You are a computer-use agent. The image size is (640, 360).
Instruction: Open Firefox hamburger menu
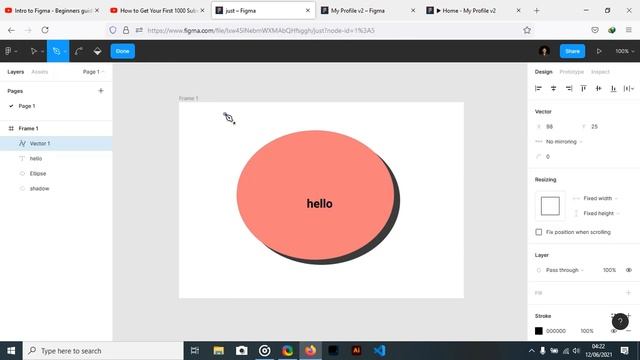tap(629, 30)
